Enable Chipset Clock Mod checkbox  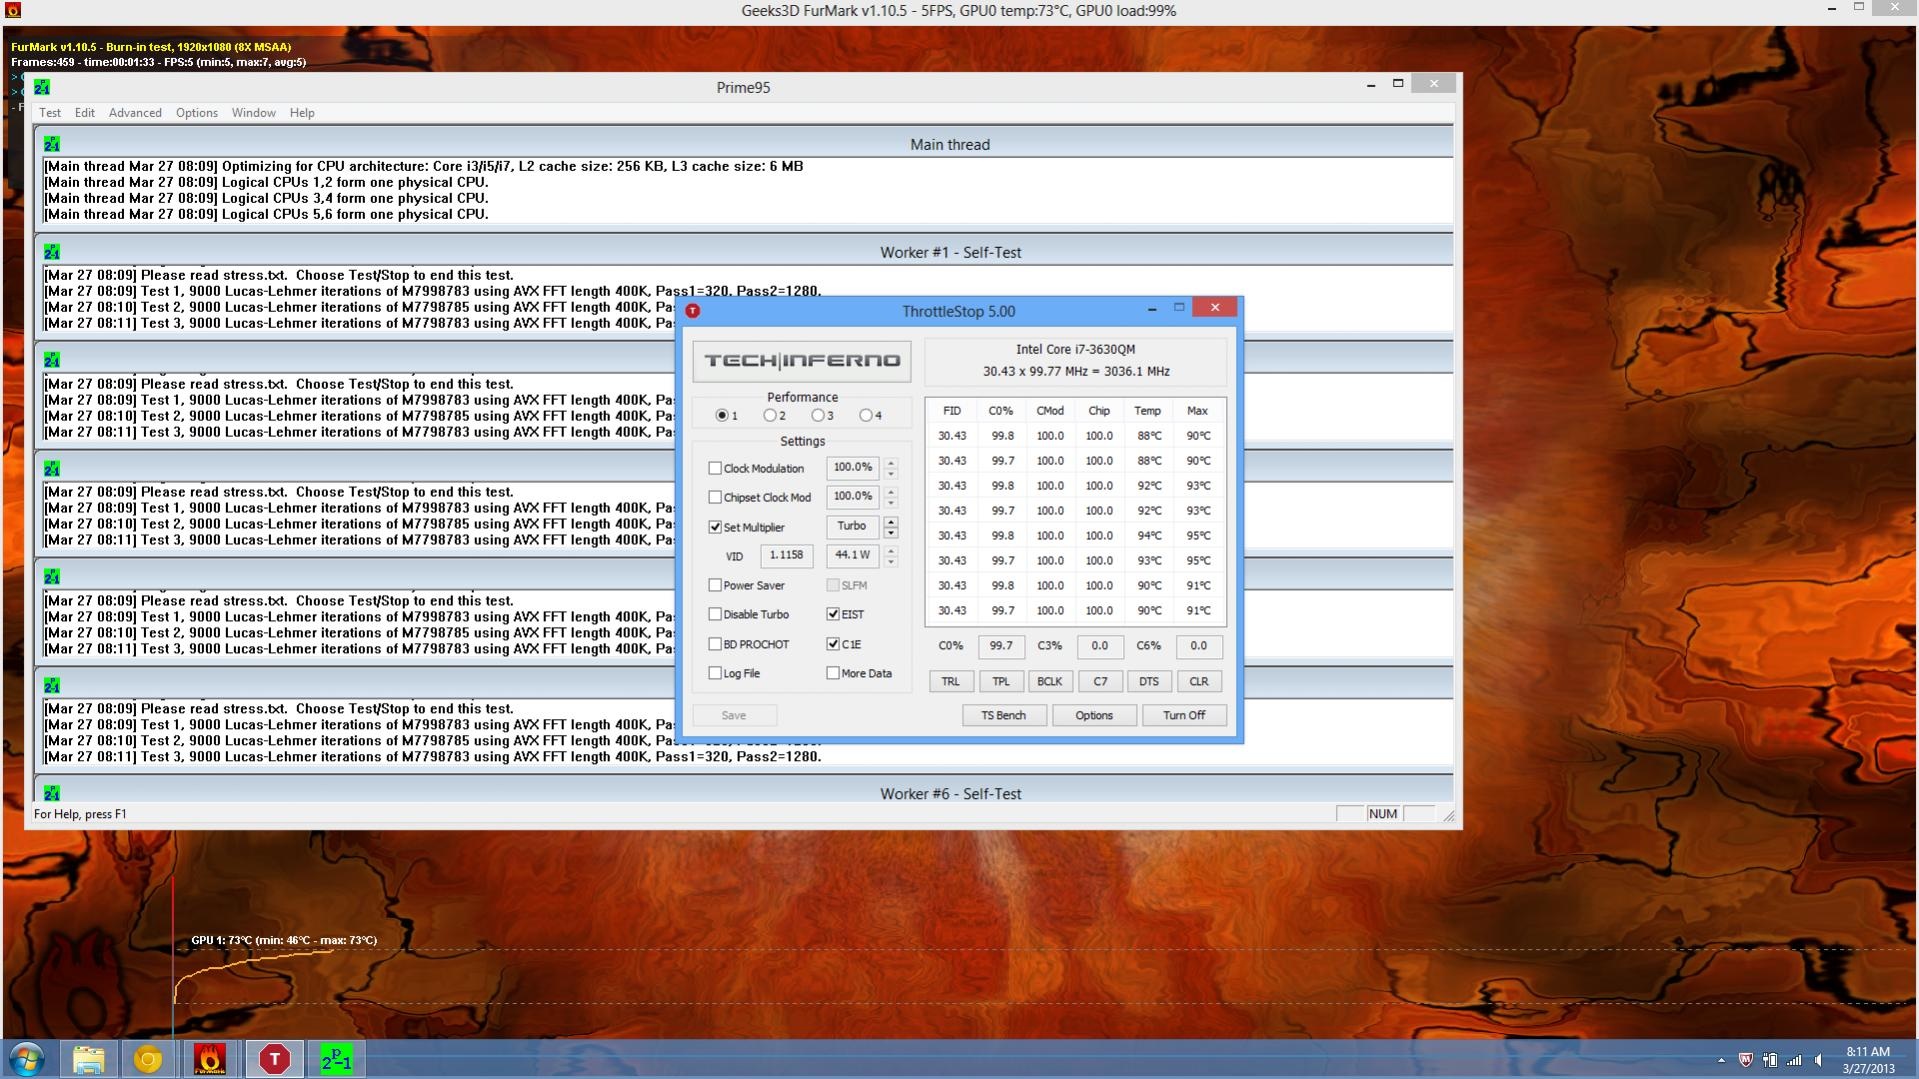pos(715,497)
